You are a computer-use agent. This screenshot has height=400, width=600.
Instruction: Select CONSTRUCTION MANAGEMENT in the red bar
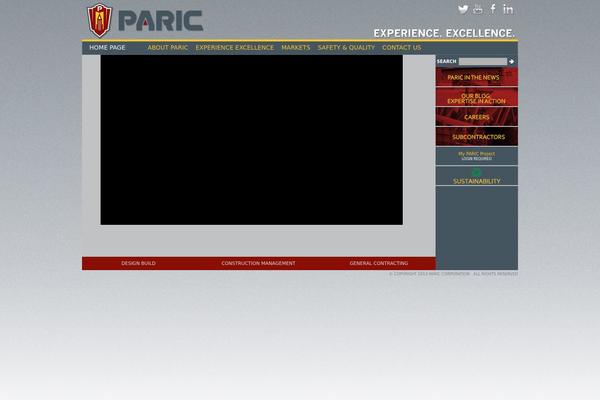258,263
